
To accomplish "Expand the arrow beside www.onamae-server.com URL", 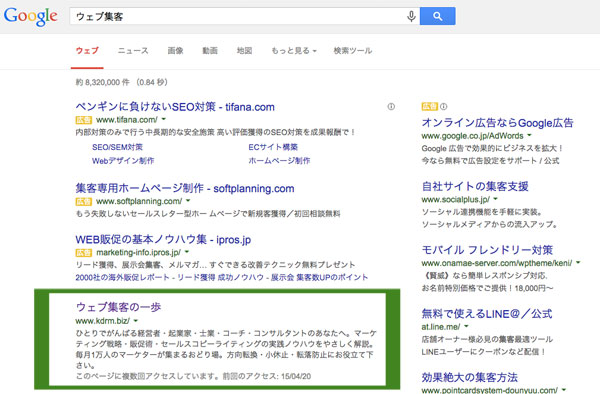I will point(578,262).
